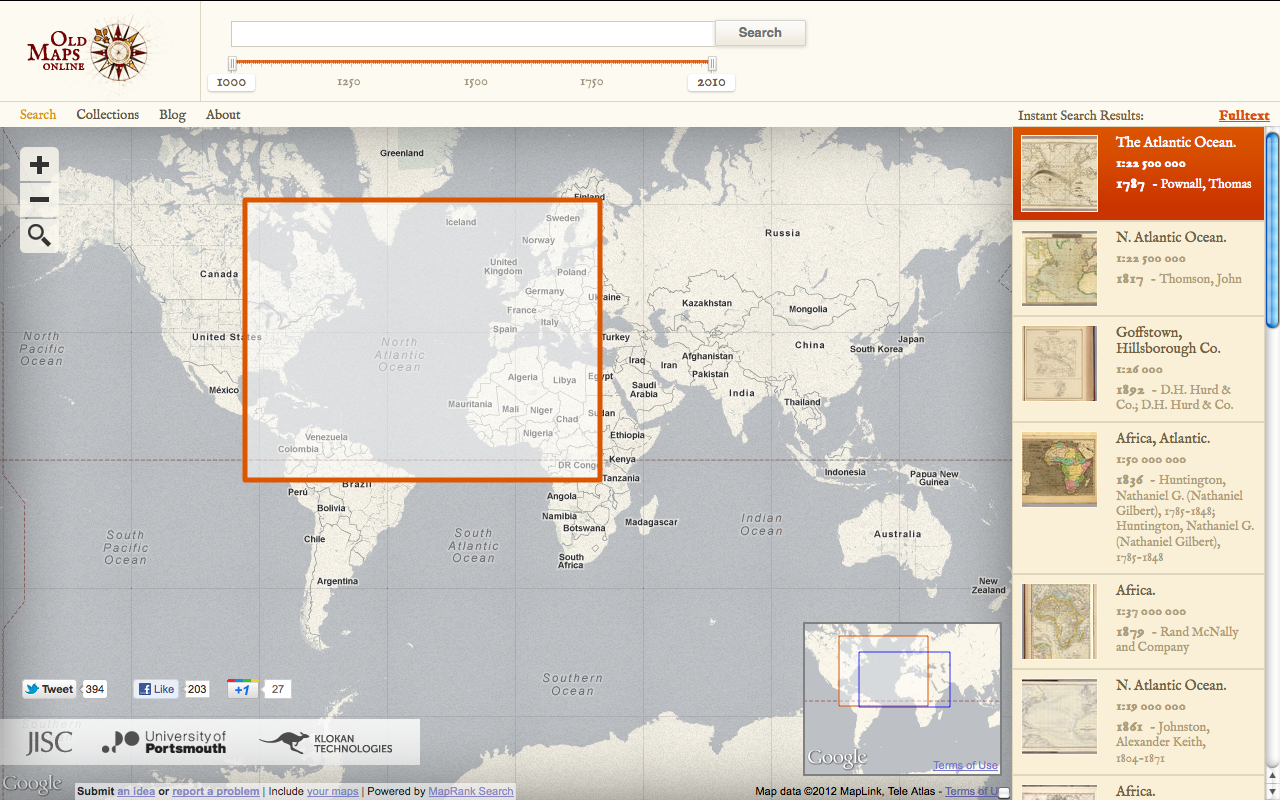This screenshot has height=800, width=1280.
Task: Open N. Atlantic Ocean 1817 Thomson thumbnail
Action: coord(1059,268)
